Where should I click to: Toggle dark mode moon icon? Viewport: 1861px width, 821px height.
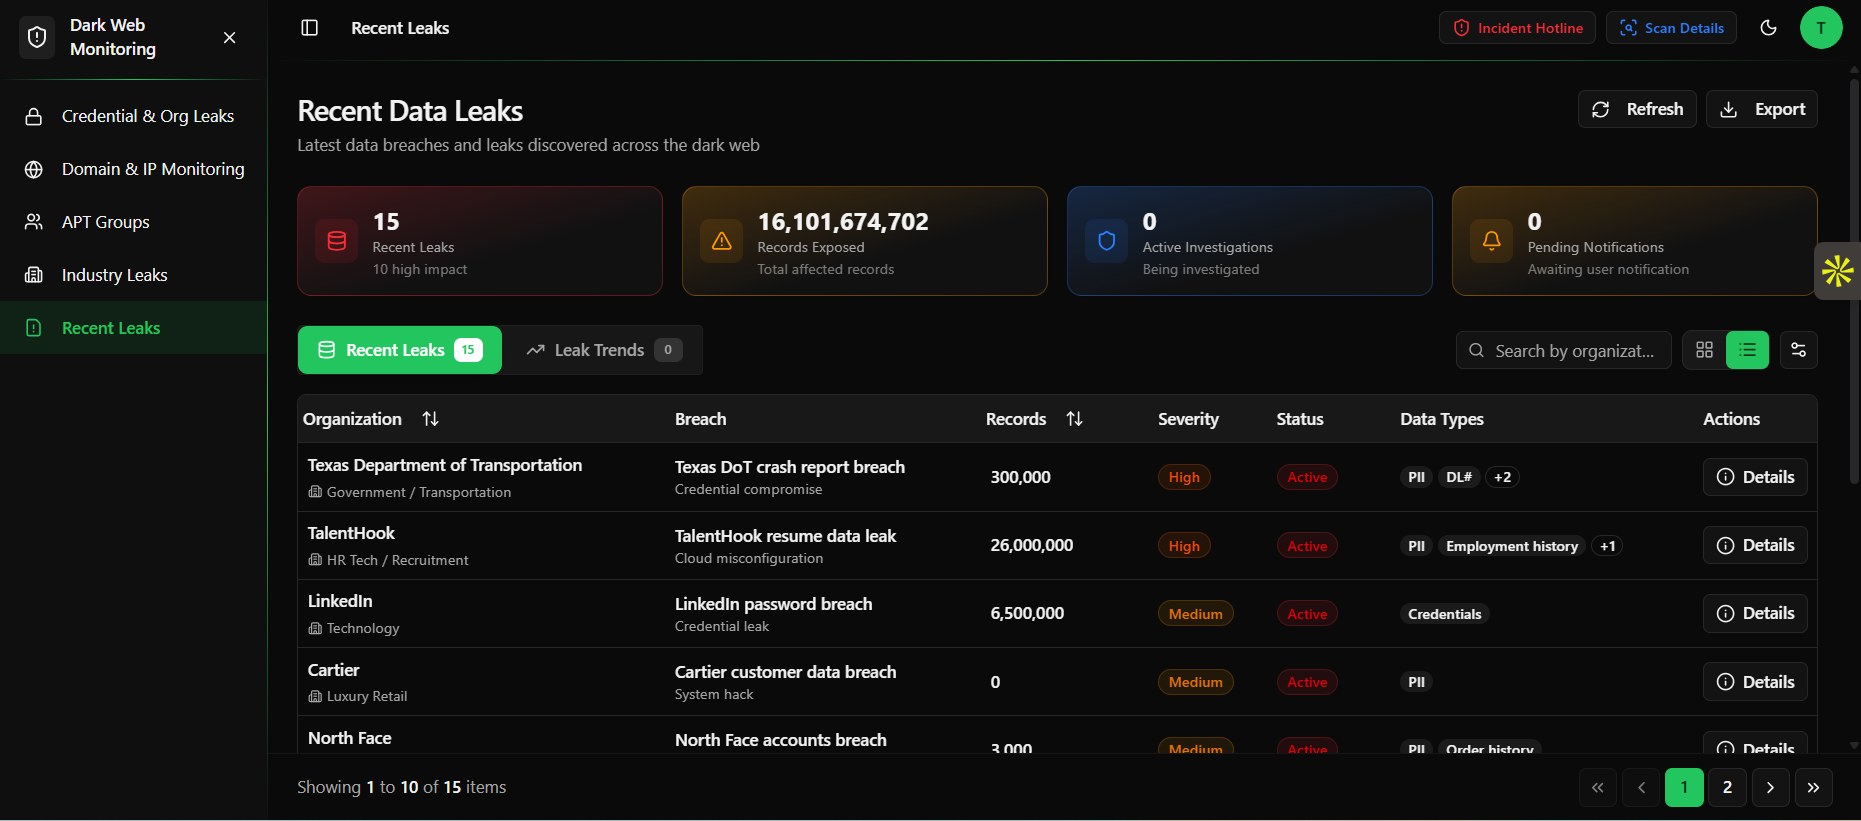coord(1768,28)
